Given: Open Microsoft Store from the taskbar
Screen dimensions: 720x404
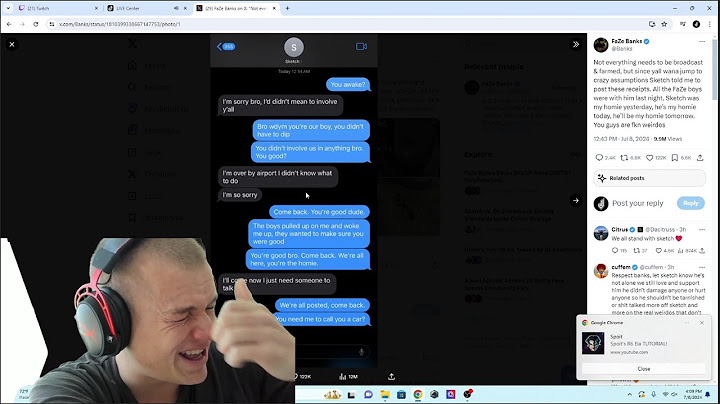Looking at the screenshot, I should (x=401, y=394).
